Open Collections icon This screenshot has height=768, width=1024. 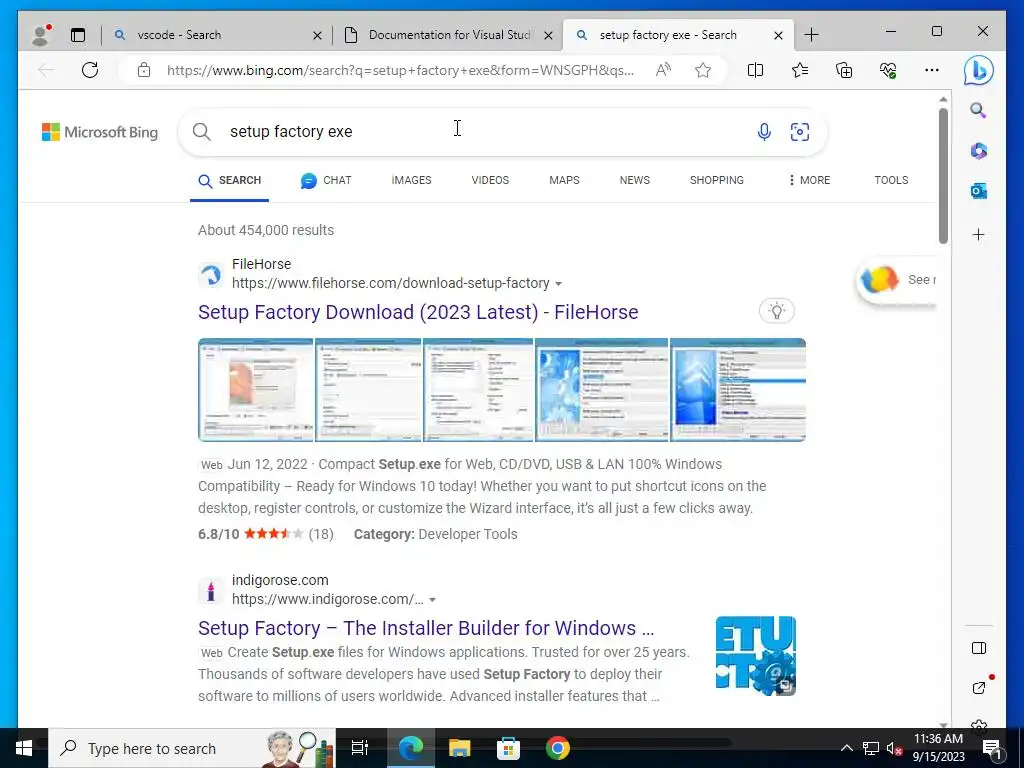click(844, 70)
